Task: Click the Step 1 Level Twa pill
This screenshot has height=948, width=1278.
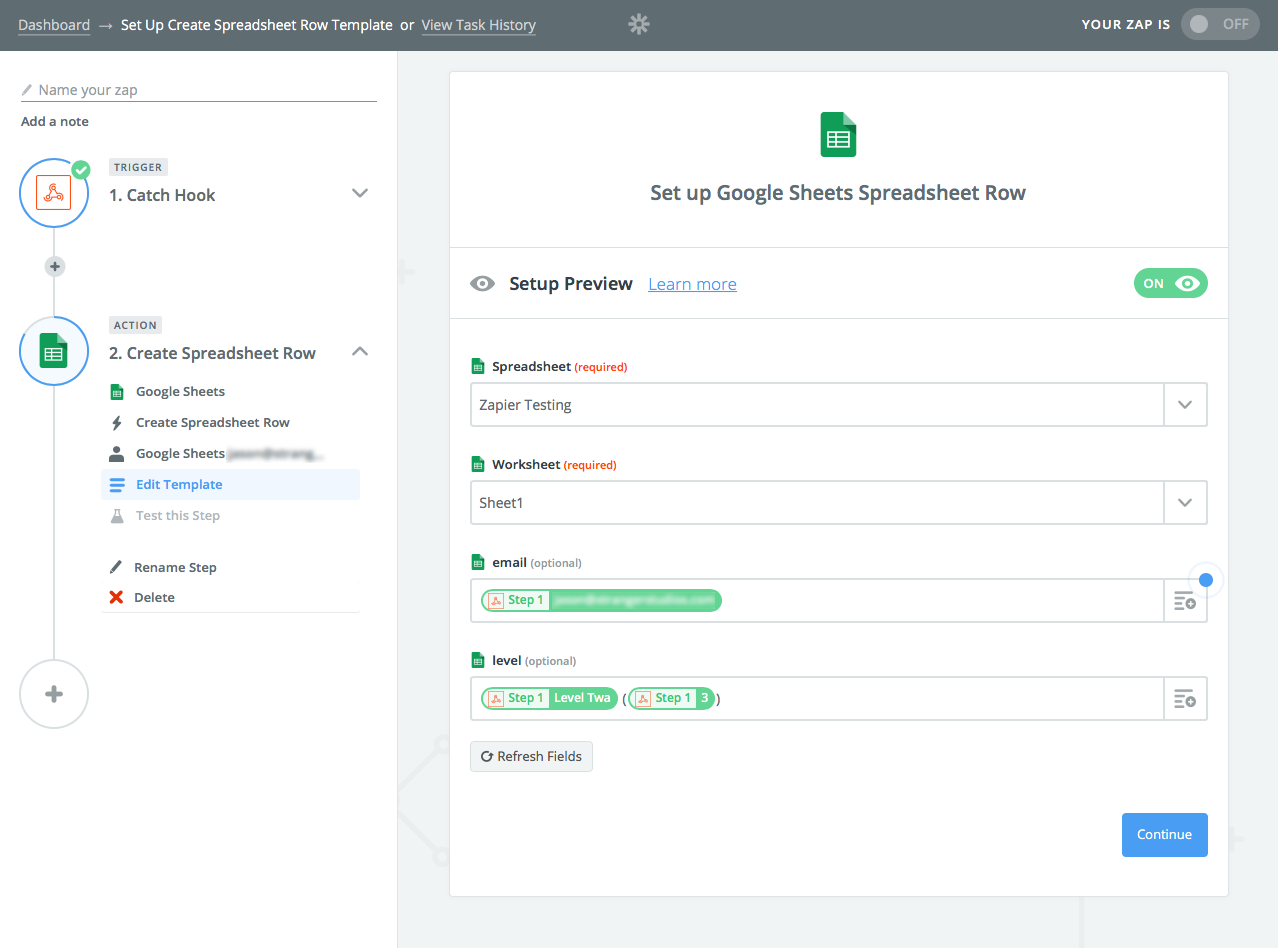Action: click(x=549, y=698)
